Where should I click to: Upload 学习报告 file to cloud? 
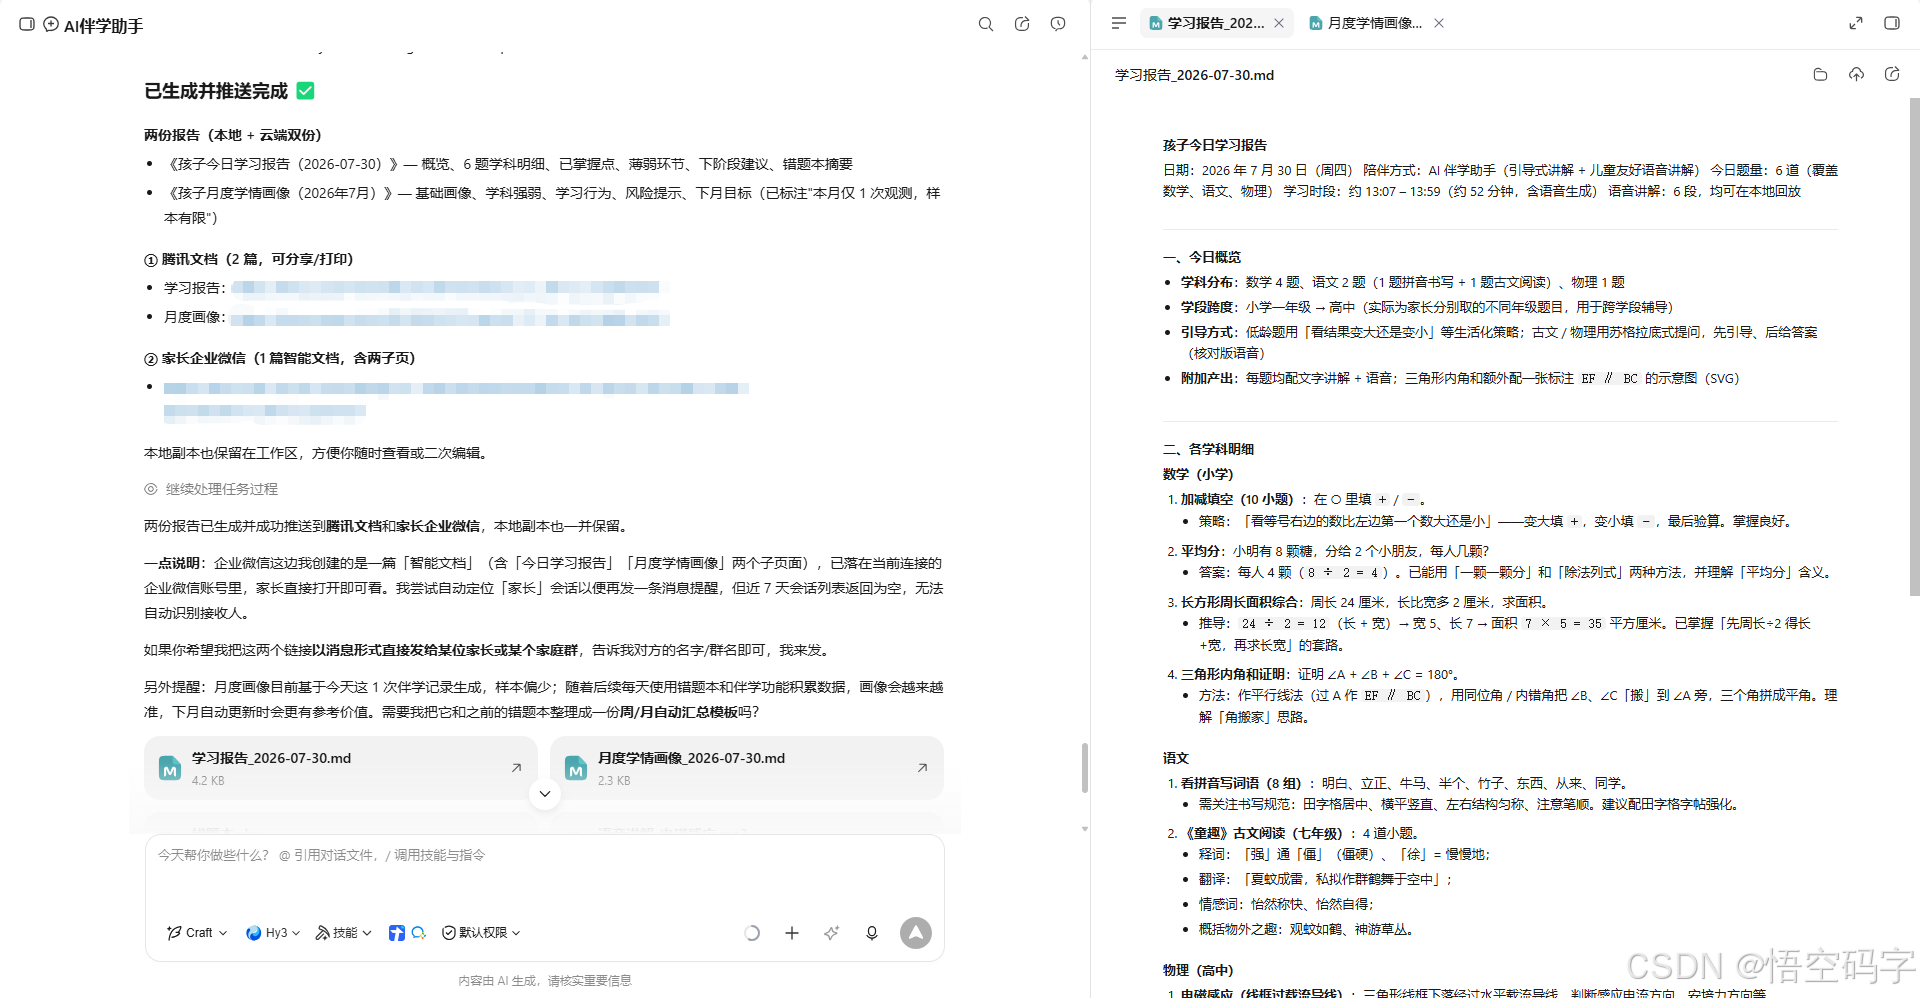coord(1856,75)
